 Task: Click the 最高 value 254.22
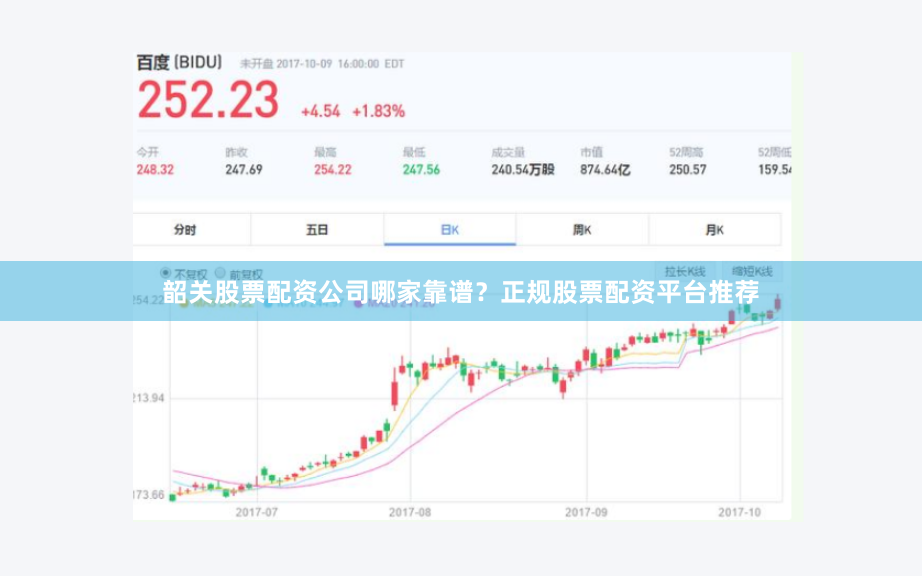[x=332, y=169]
